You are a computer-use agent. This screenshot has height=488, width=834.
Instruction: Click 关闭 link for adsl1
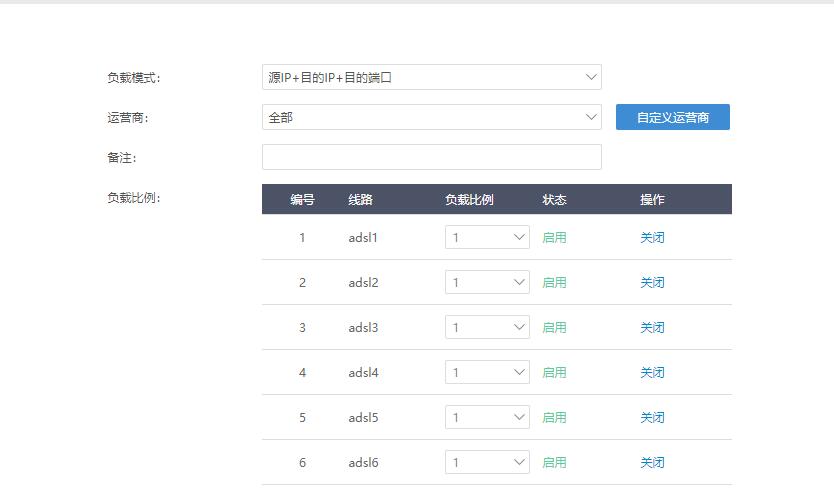coord(652,238)
